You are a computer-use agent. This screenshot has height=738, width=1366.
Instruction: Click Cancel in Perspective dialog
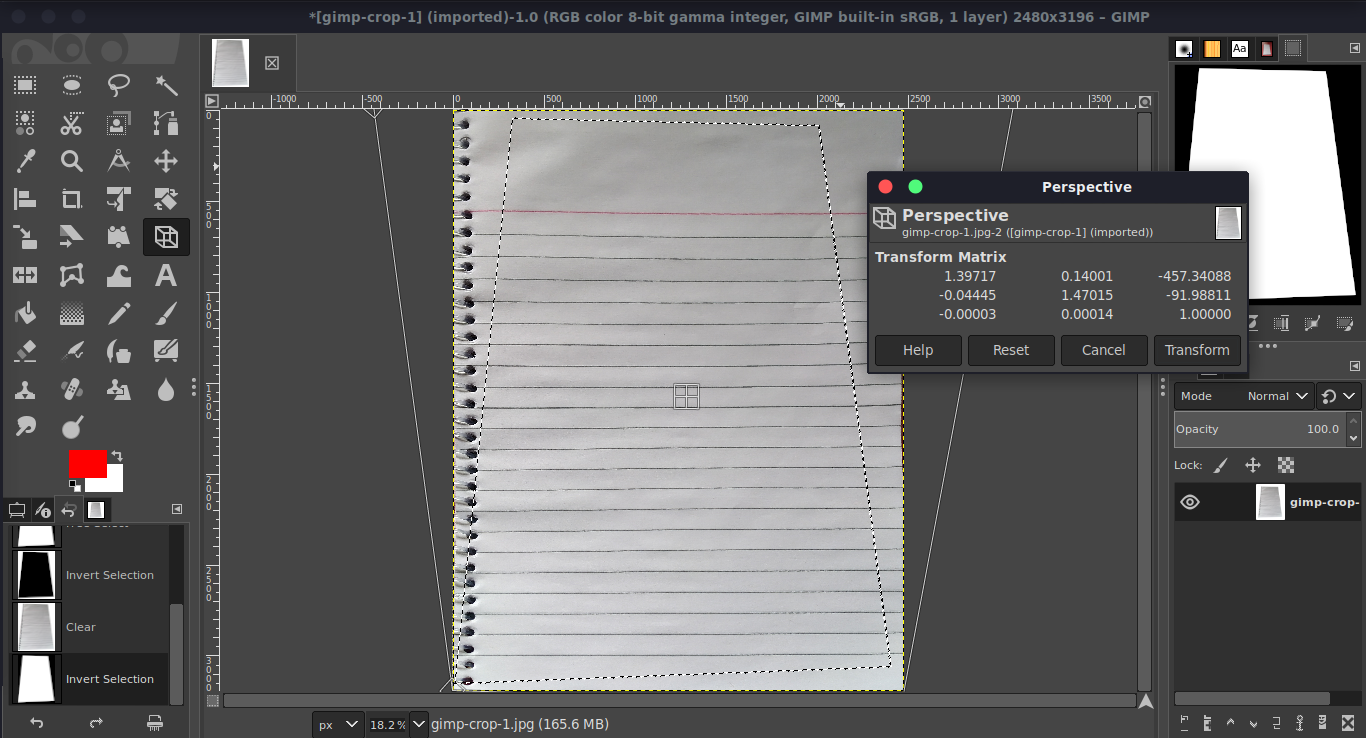click(1104, 350)
